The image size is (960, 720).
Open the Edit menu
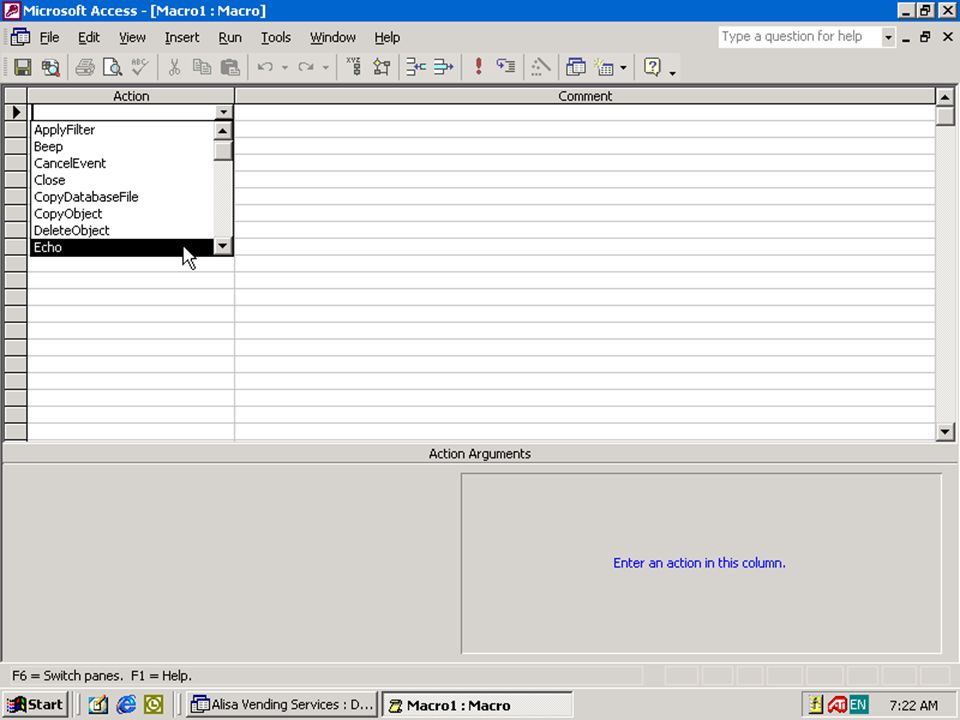89,37
